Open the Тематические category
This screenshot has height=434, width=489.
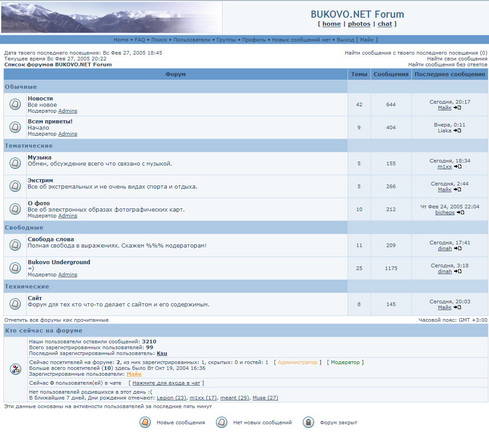click(x=29, y=146)
